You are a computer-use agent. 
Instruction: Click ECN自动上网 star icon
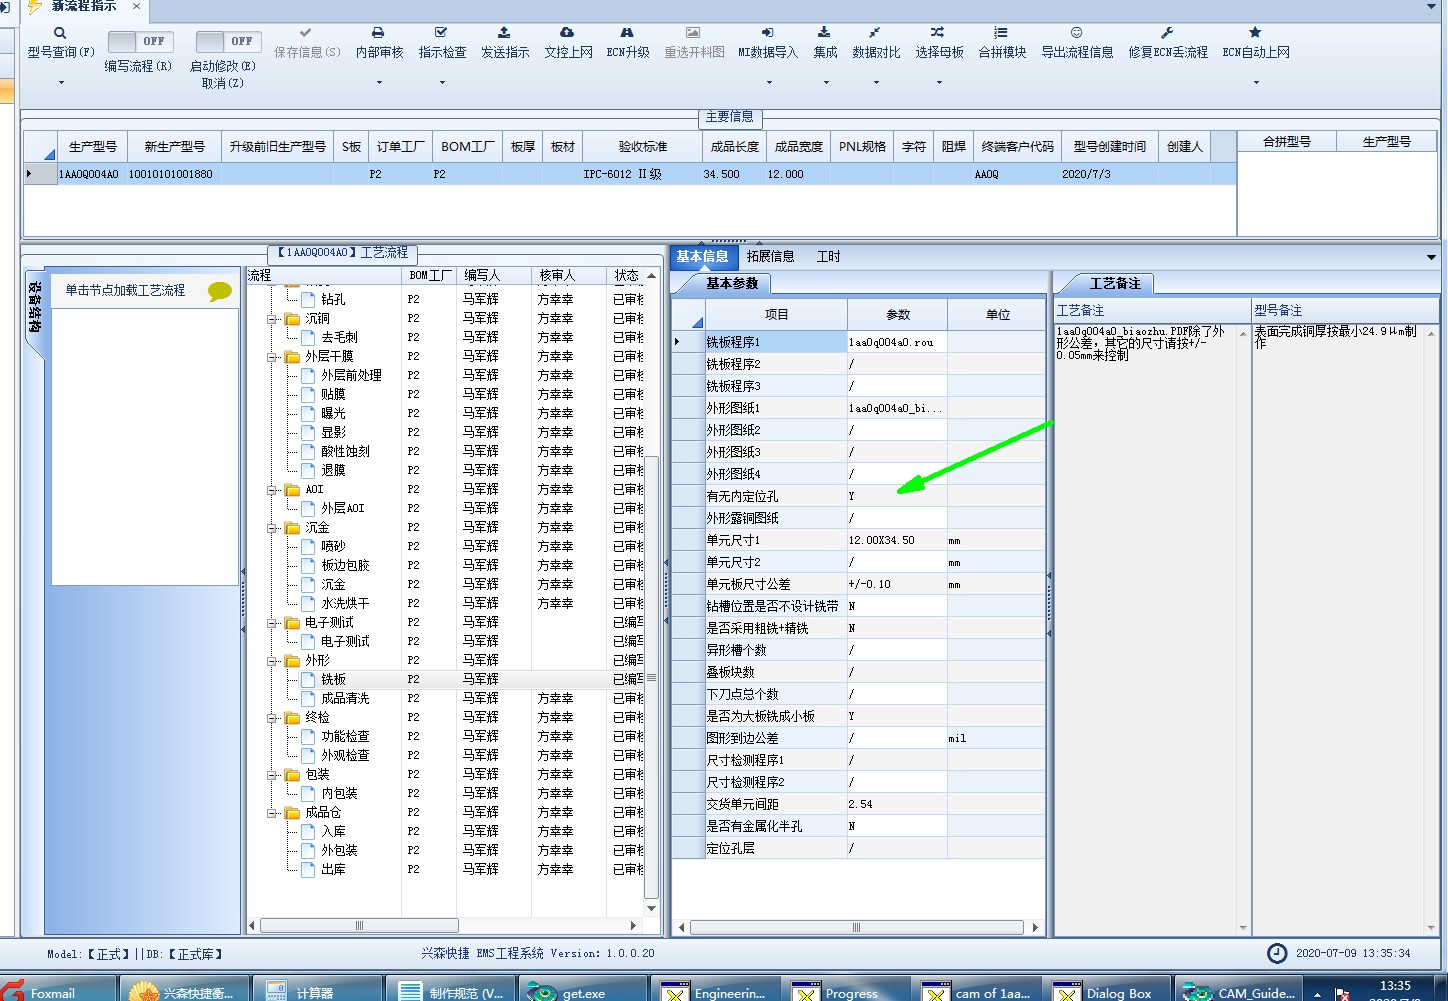click(1255, 33)
